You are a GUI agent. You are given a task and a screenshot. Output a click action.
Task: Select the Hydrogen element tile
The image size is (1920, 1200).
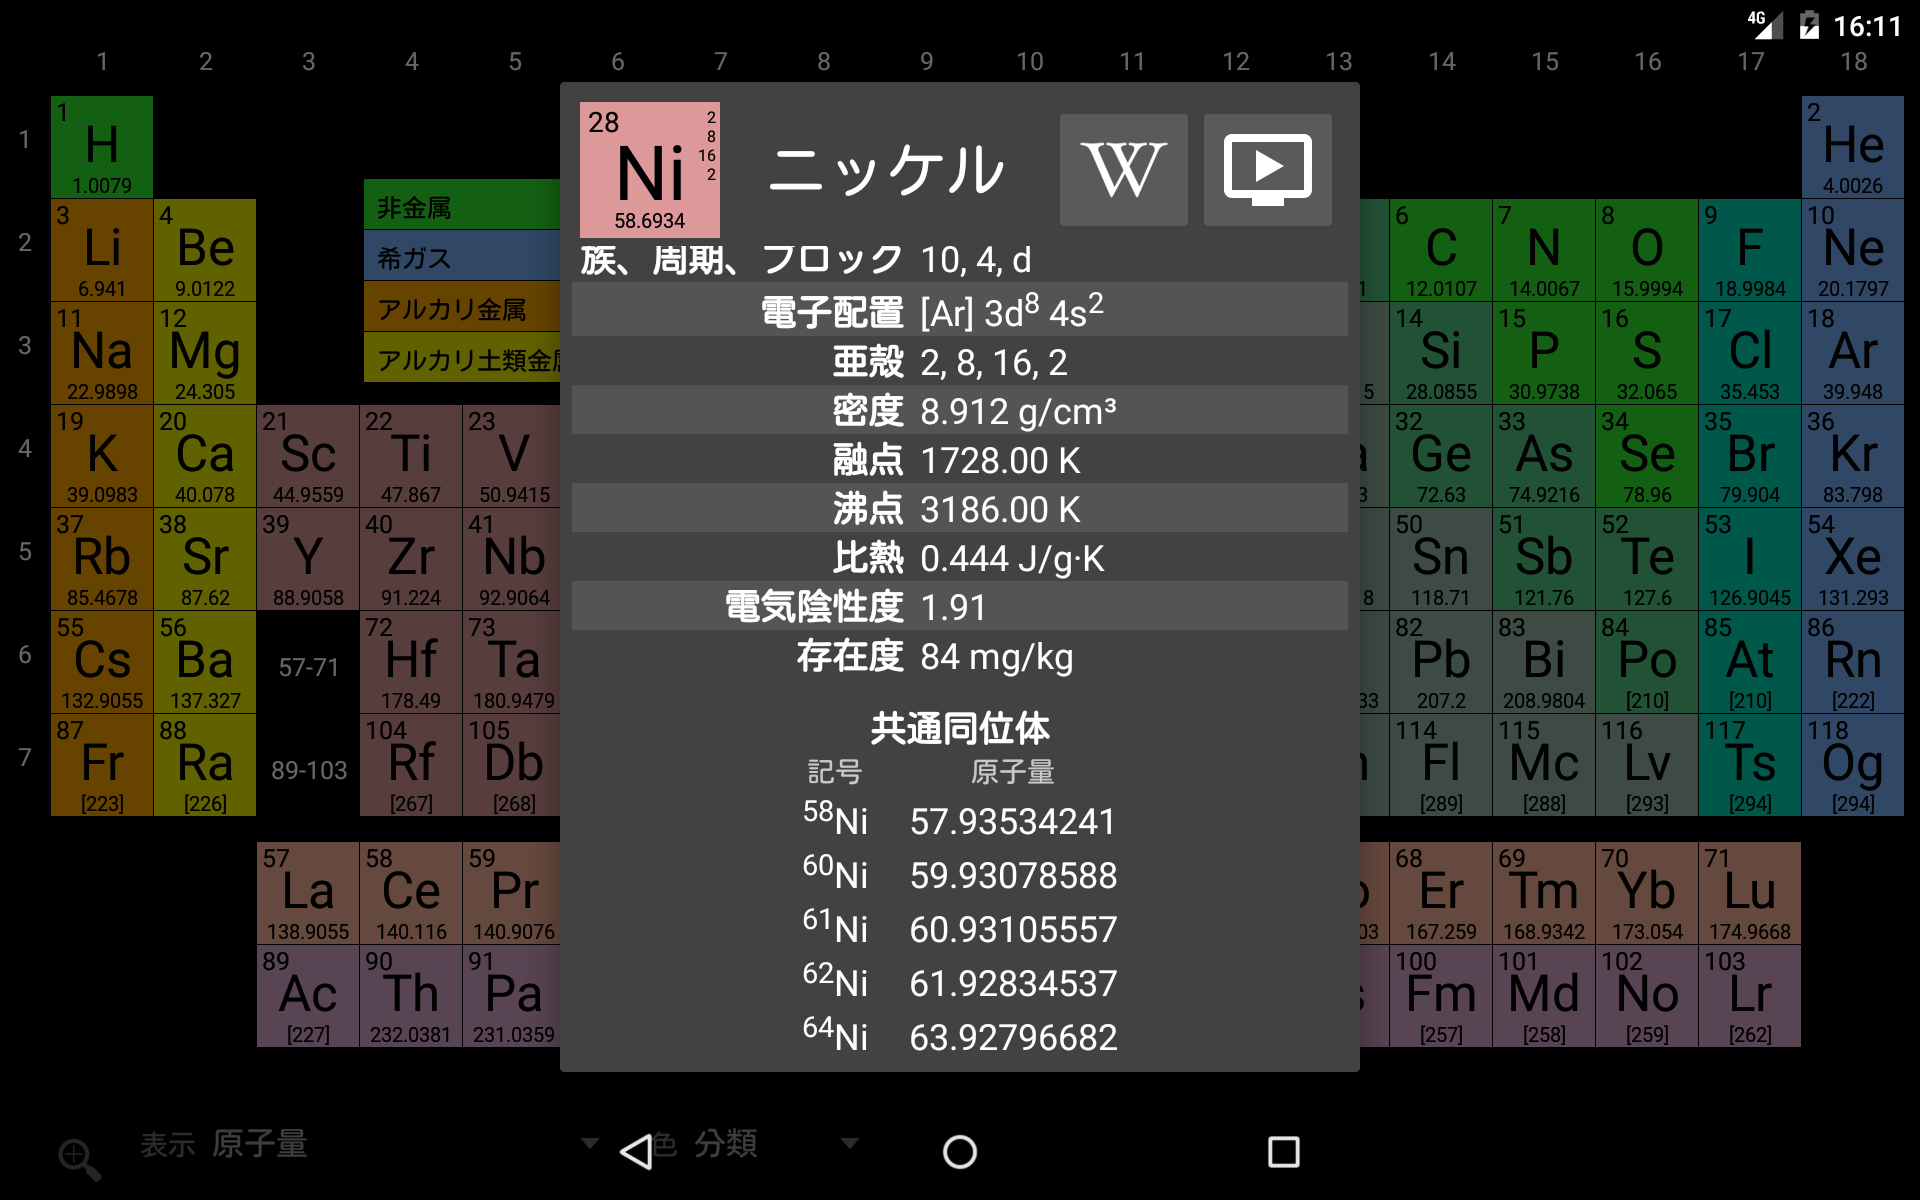(x=102, y=147)
